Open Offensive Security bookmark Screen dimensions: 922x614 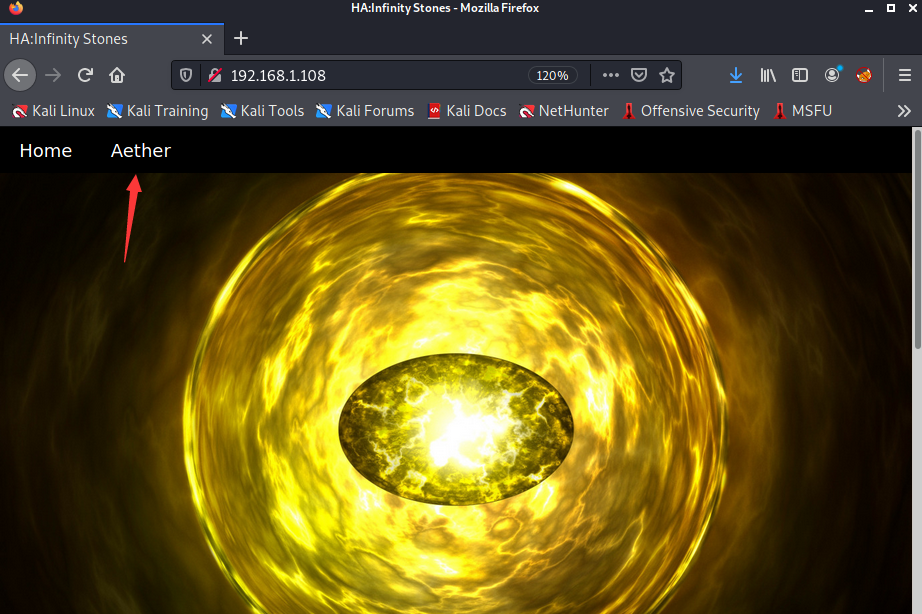click(691, 111)
